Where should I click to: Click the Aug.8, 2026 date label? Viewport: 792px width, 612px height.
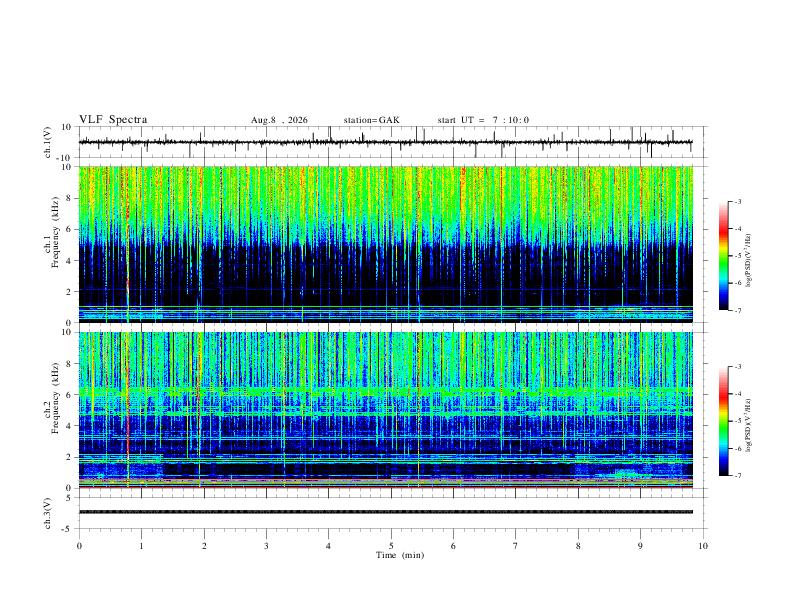(279, 120)
